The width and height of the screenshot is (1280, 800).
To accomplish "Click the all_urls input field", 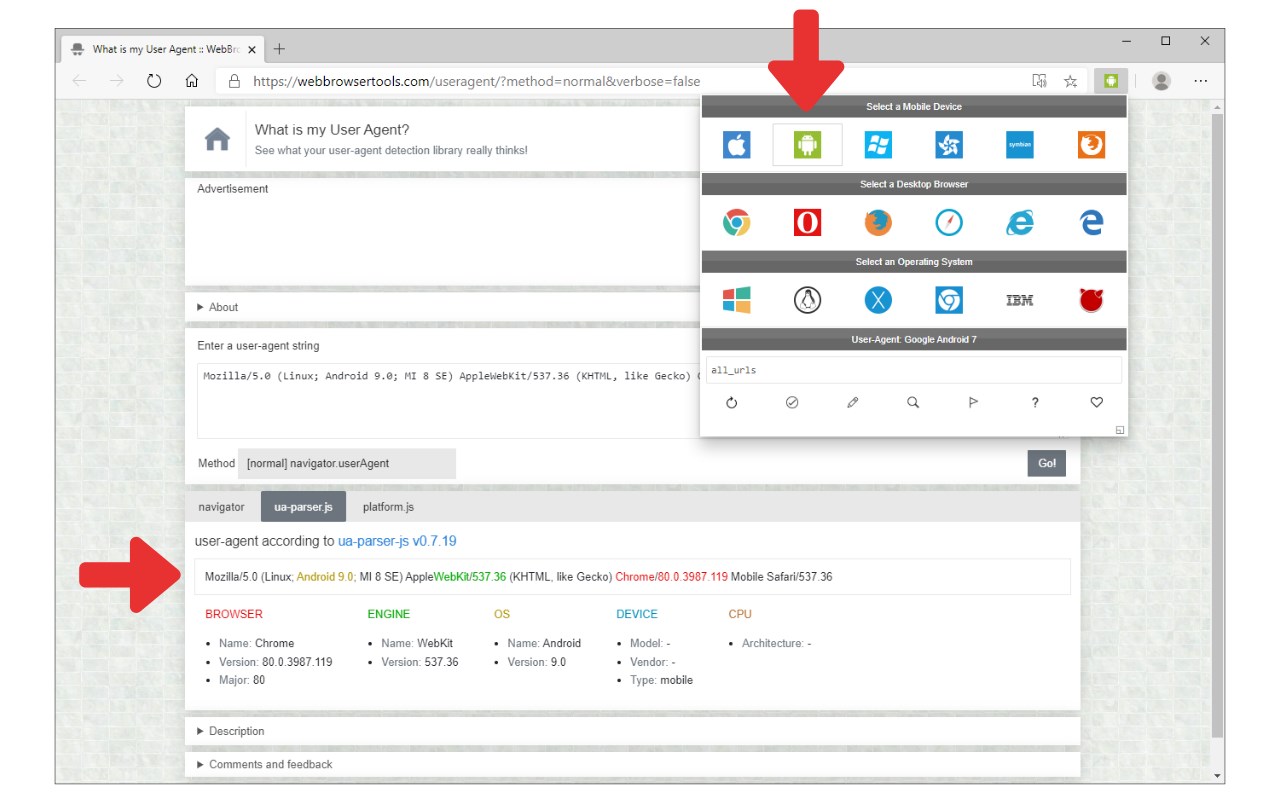I will [x=914, y=370].
